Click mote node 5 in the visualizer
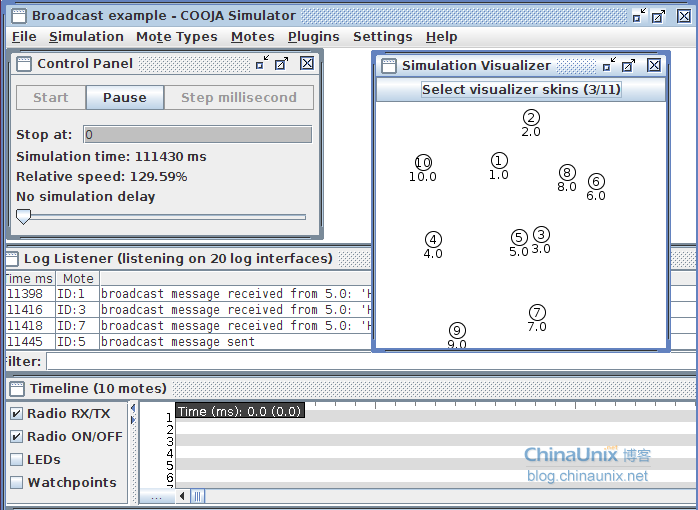698x510 pixels. [519, 237]
